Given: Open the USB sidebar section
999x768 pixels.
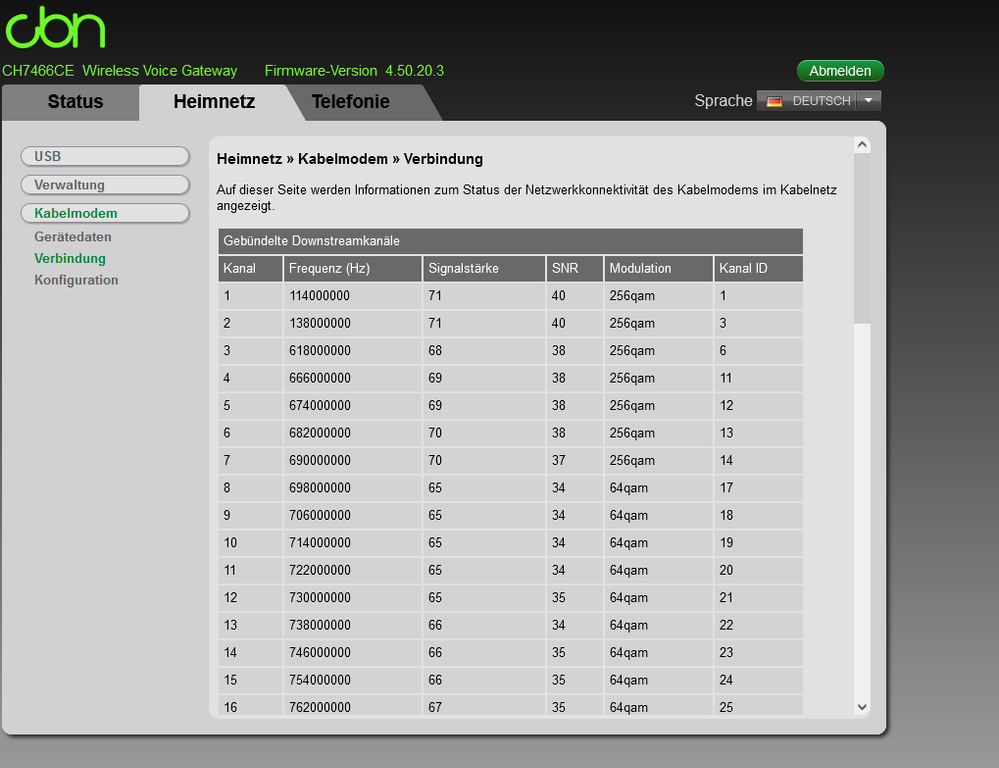Looking at the screenshot, I should point(105,156).
